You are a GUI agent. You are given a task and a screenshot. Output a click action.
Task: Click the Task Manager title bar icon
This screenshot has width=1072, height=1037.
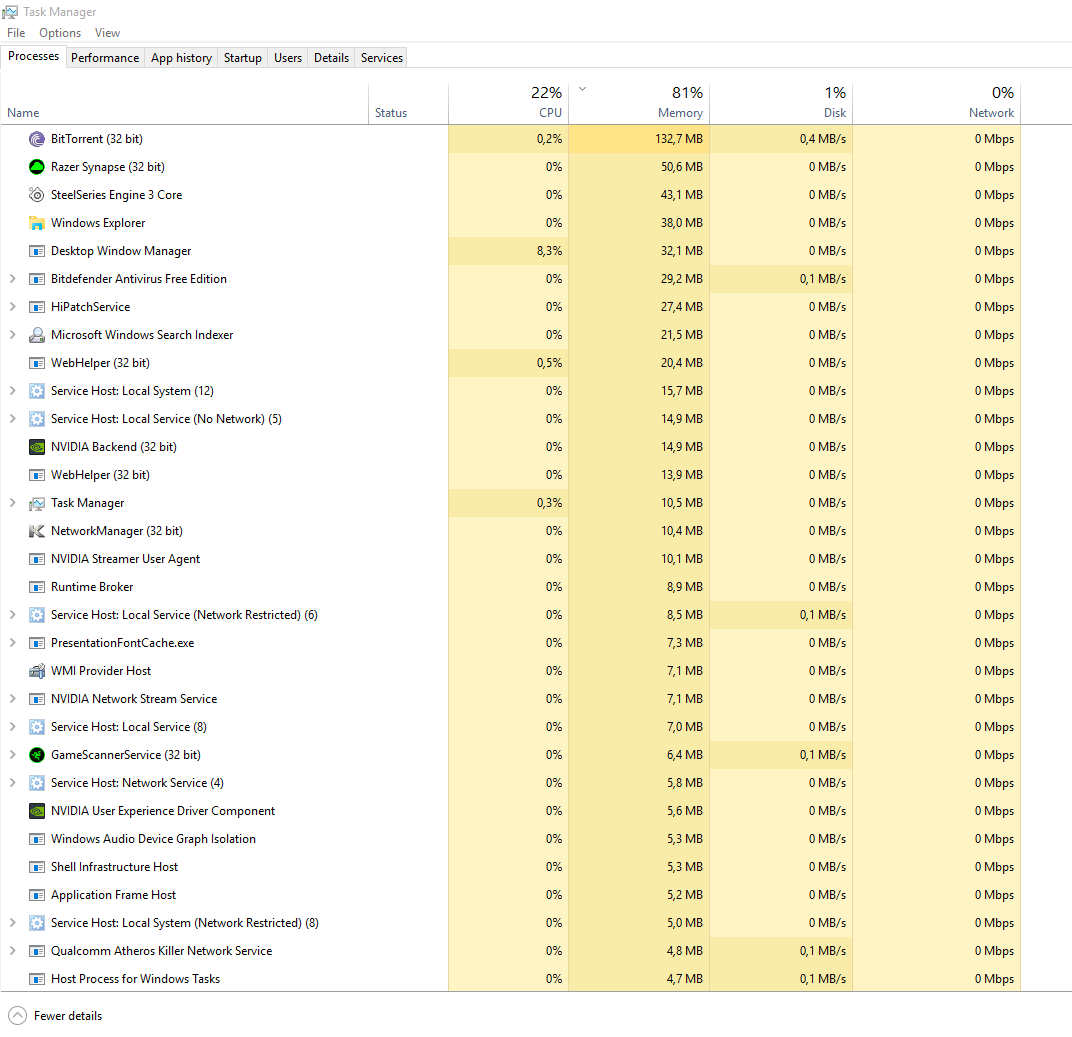click(x=10, y=12)
